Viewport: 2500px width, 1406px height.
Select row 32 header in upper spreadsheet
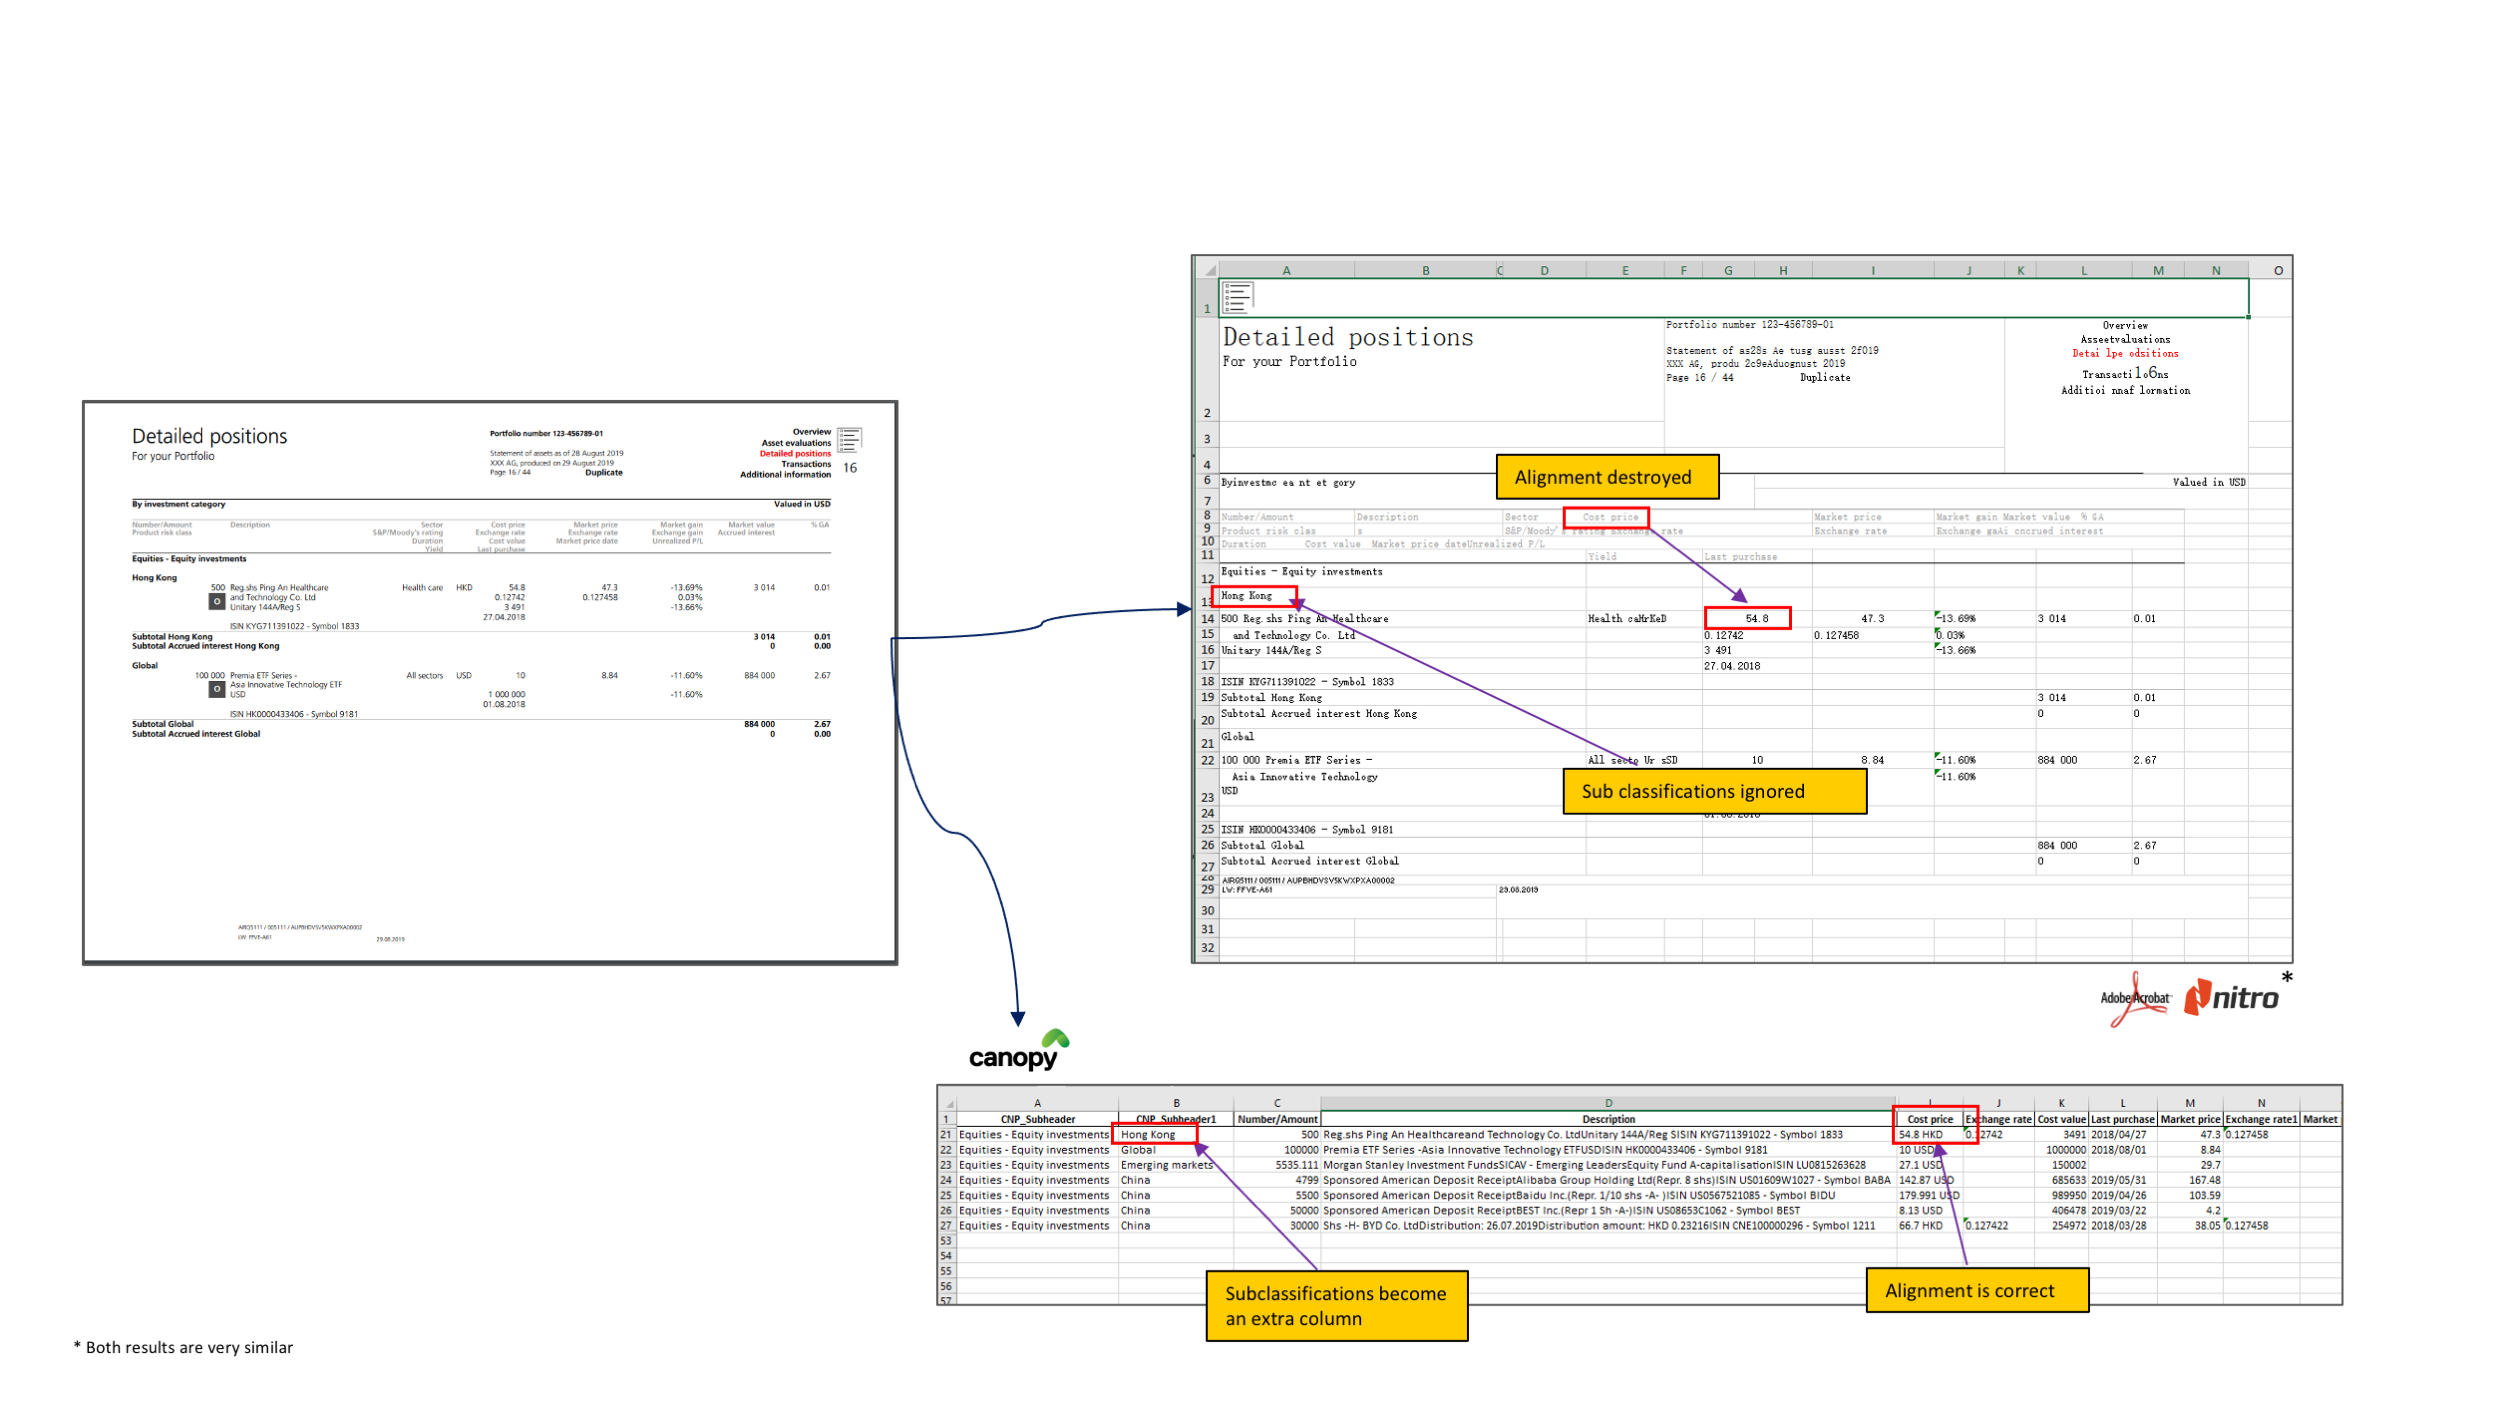(x=1208, y=948)
